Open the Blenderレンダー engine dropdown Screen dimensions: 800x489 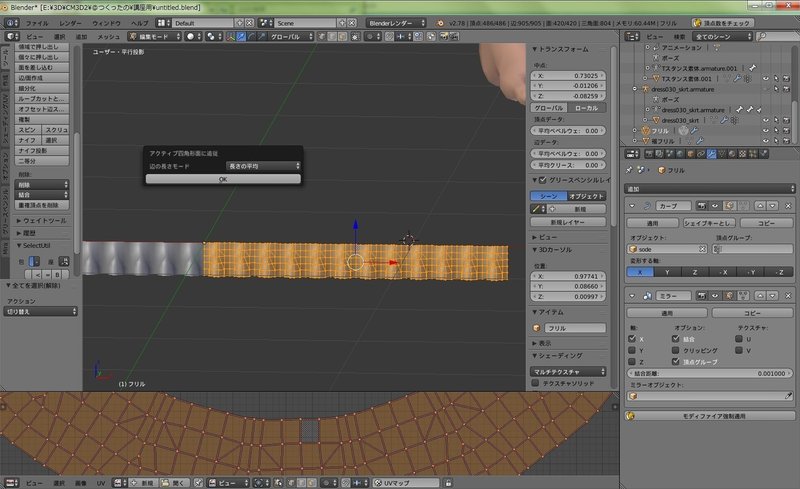pyautogui.click(x=395, y=23)
